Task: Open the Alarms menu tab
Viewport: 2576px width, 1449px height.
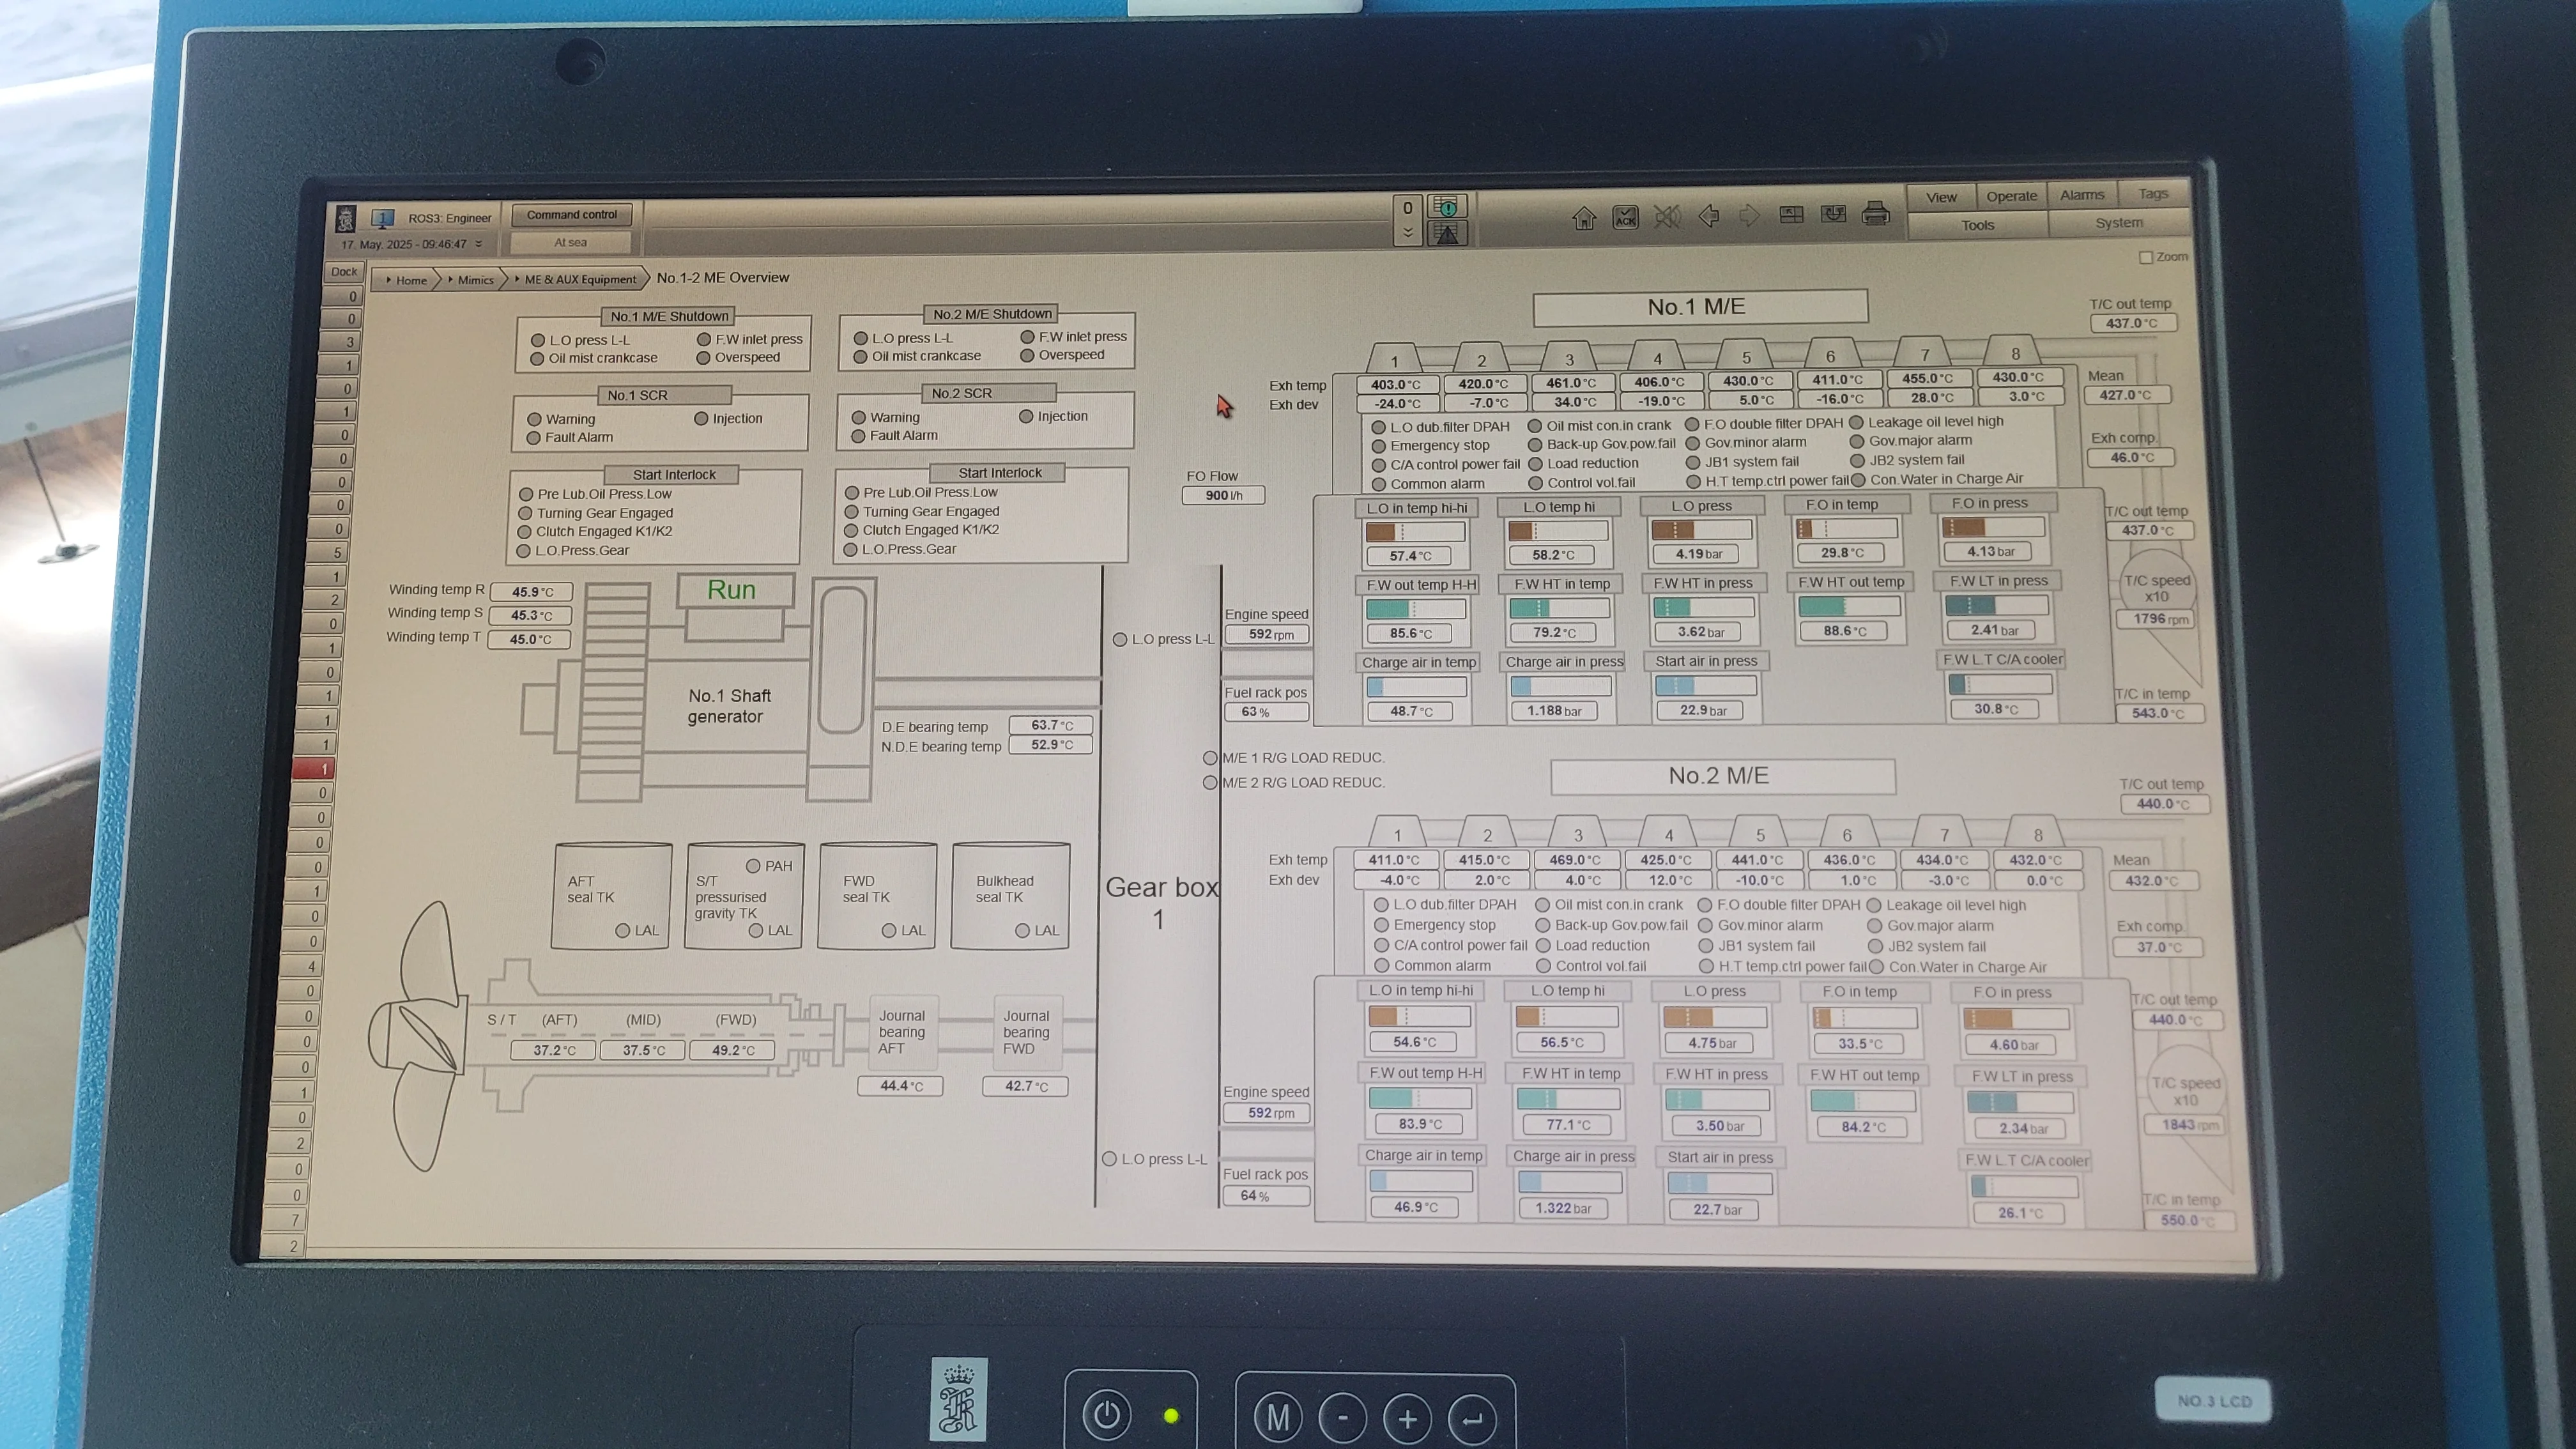Action: pos(2082,196)
